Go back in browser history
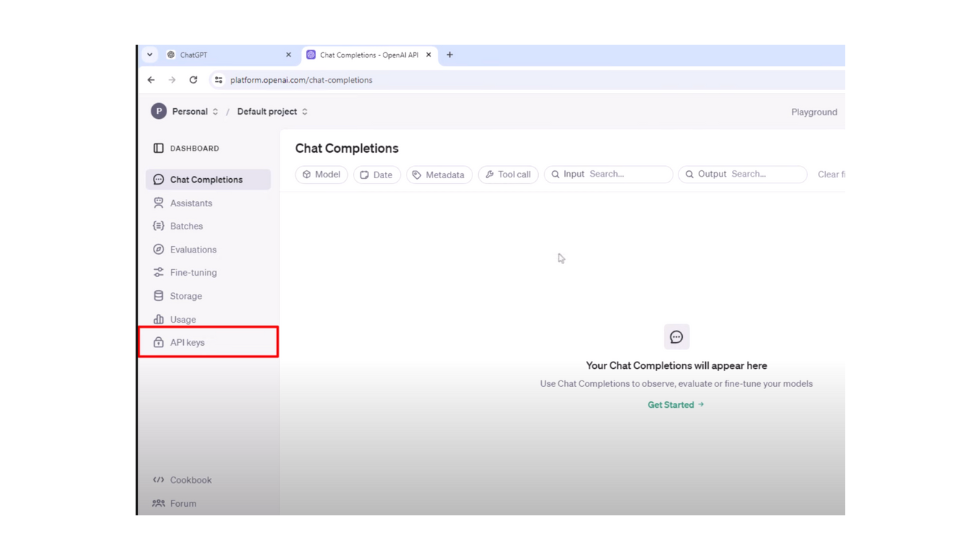 (151, 80)
